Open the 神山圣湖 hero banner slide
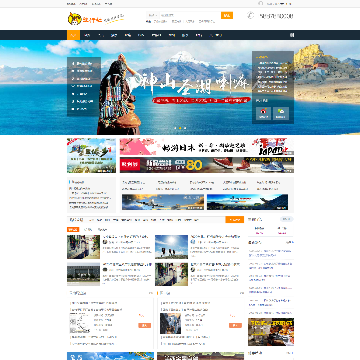Screen dimensions: 360x360 tap(180, 87)
